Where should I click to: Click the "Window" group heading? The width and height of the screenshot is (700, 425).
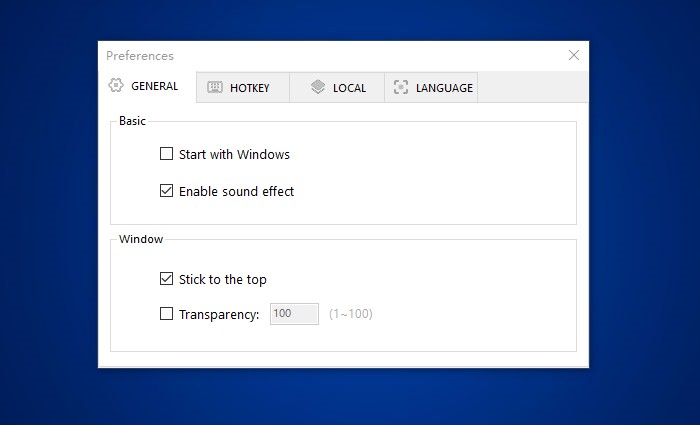[141, 239]
